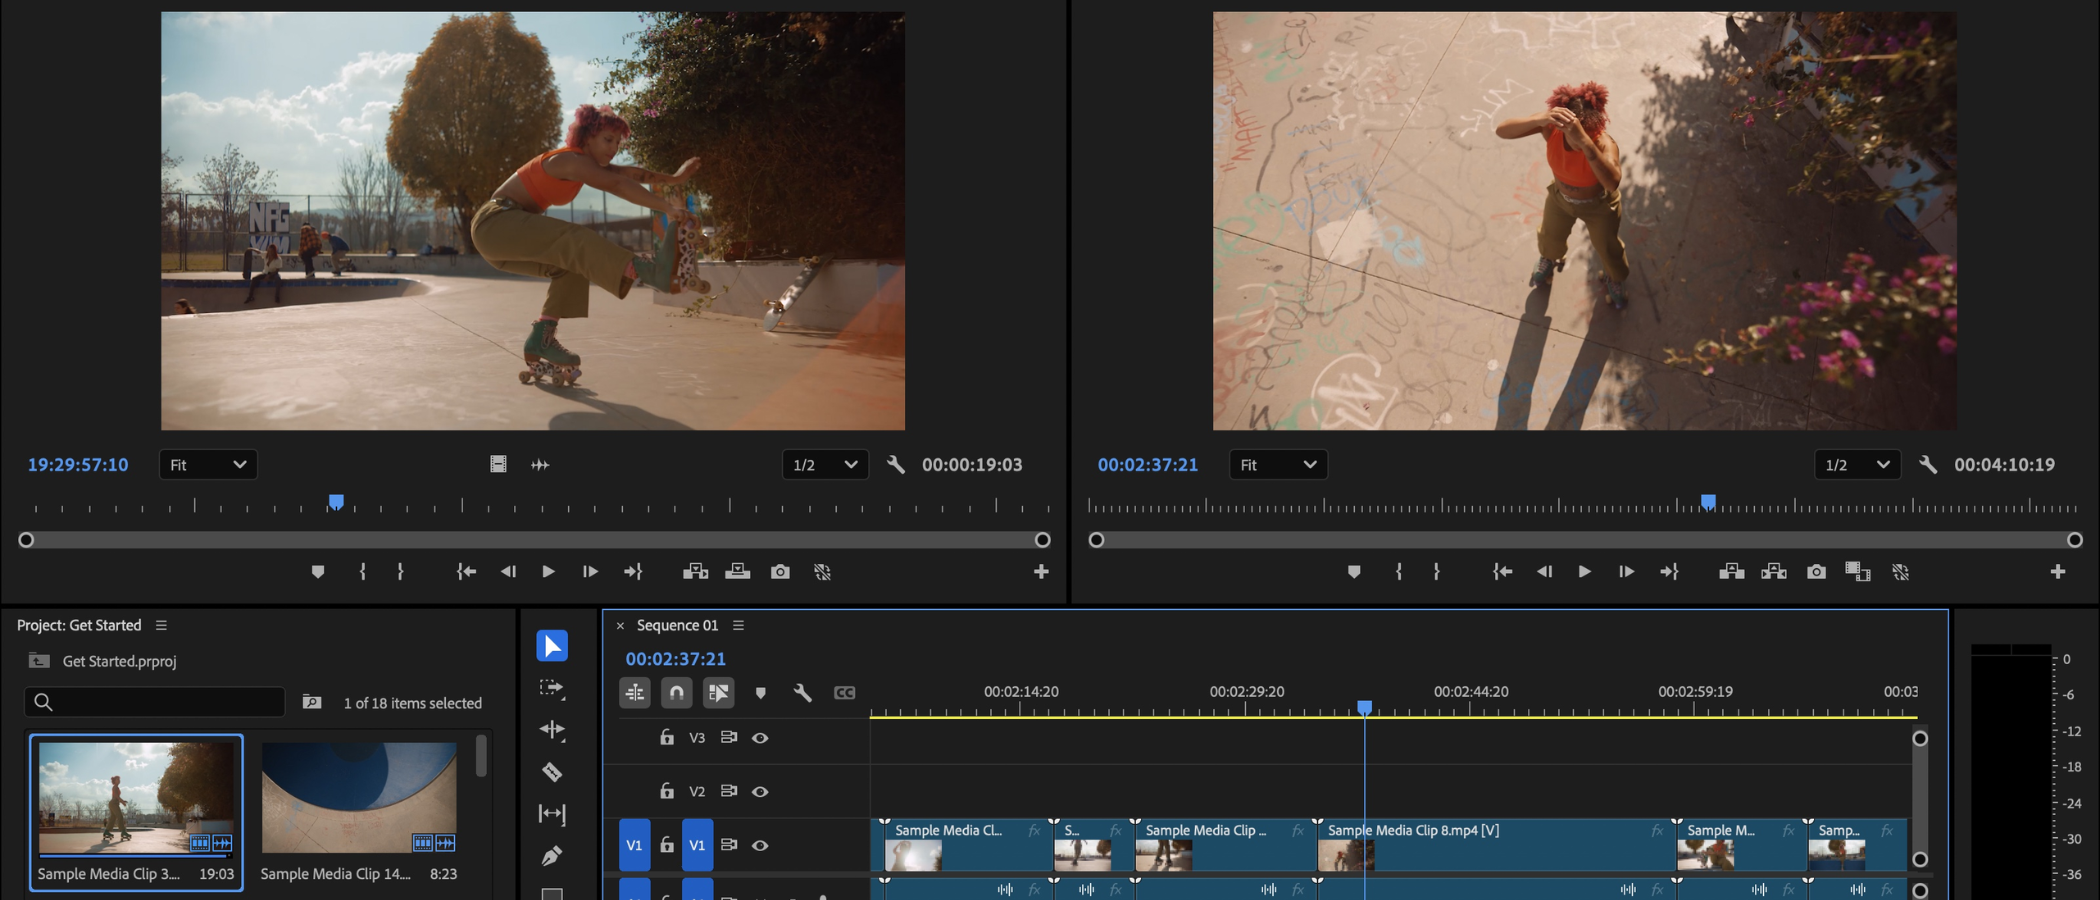Toggle snapping with the magnet icon
This screenshot has height=900, width=2100.
[x=676, y=691]
